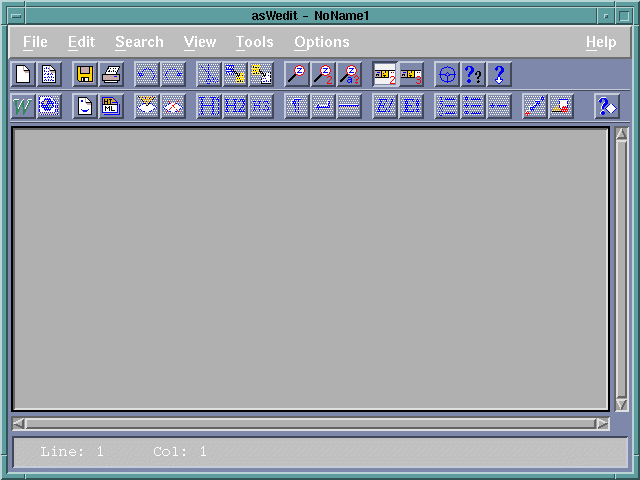Expand the View menu

pyautogui.click(x=200, y=42)
